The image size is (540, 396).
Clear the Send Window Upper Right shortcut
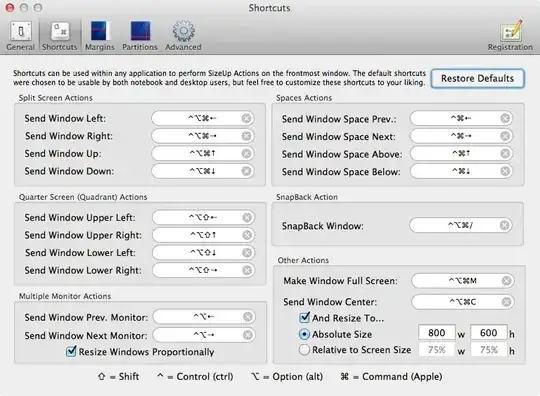(x=247, y=235)
